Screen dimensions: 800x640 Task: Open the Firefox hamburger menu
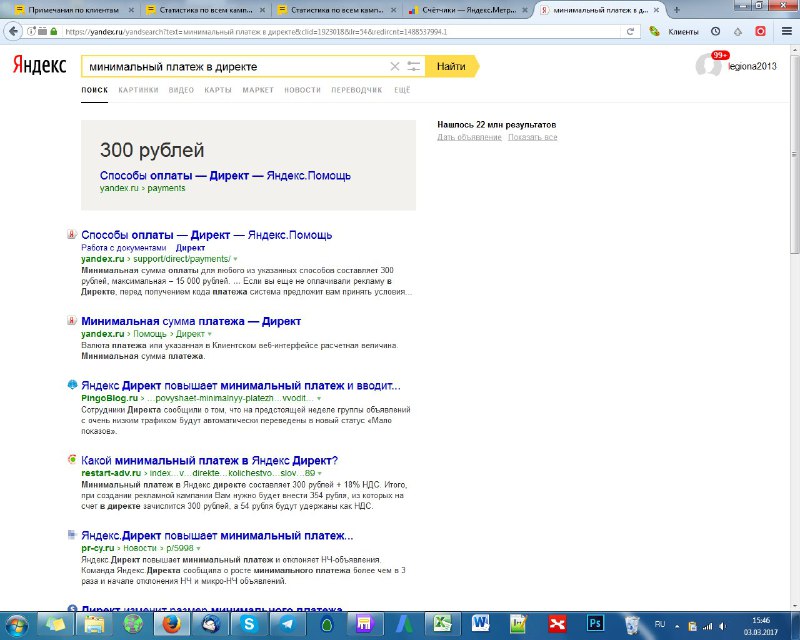tap(787, 32)
